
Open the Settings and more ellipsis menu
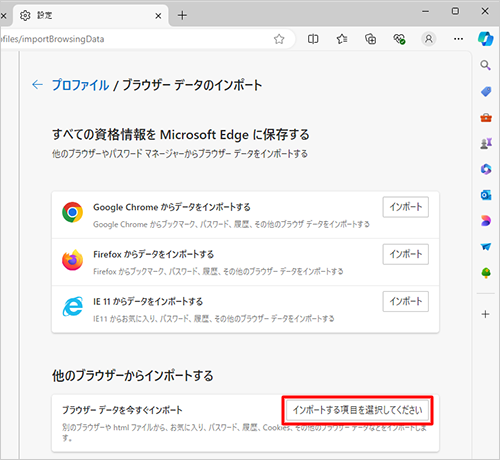tap(458, 39)
